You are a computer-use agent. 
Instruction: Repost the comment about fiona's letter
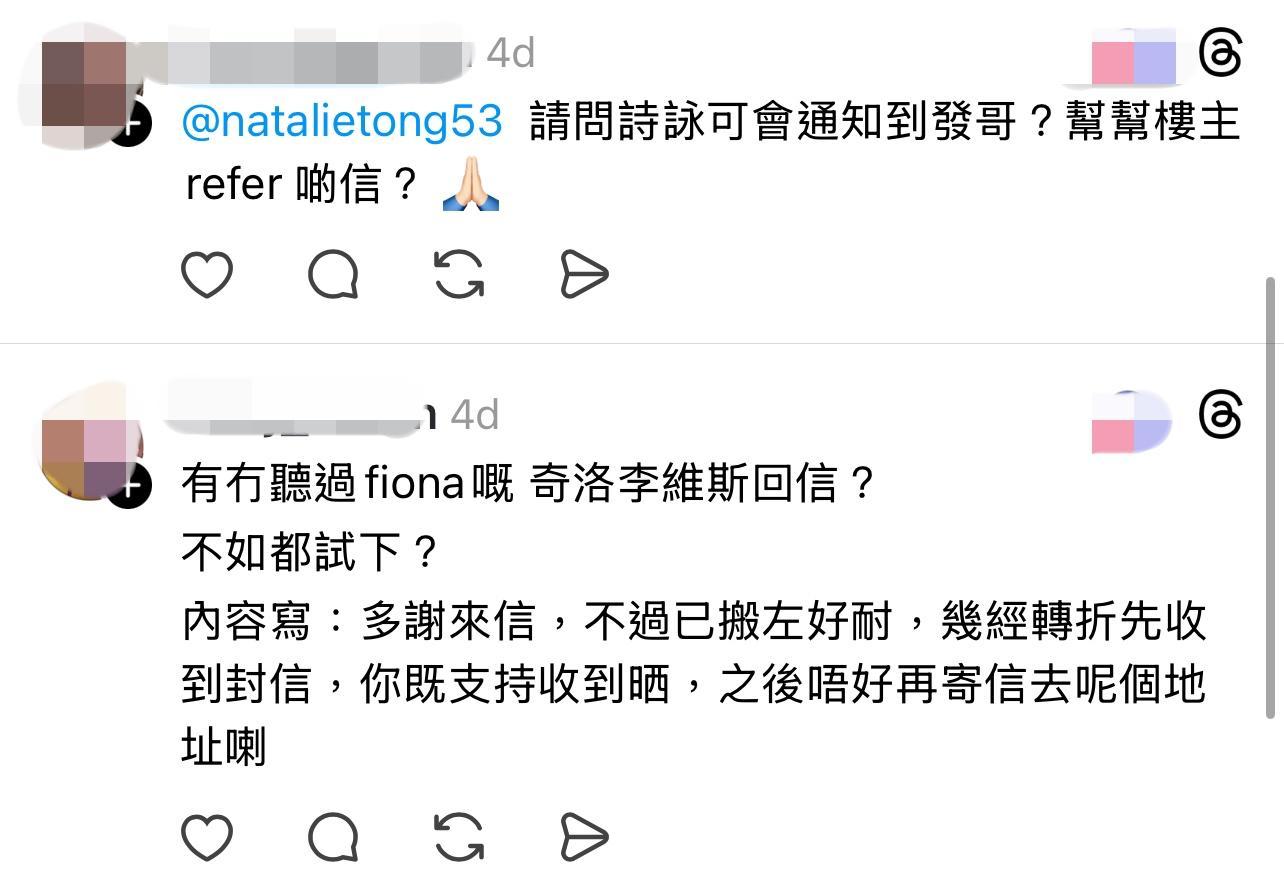(459, 836)
